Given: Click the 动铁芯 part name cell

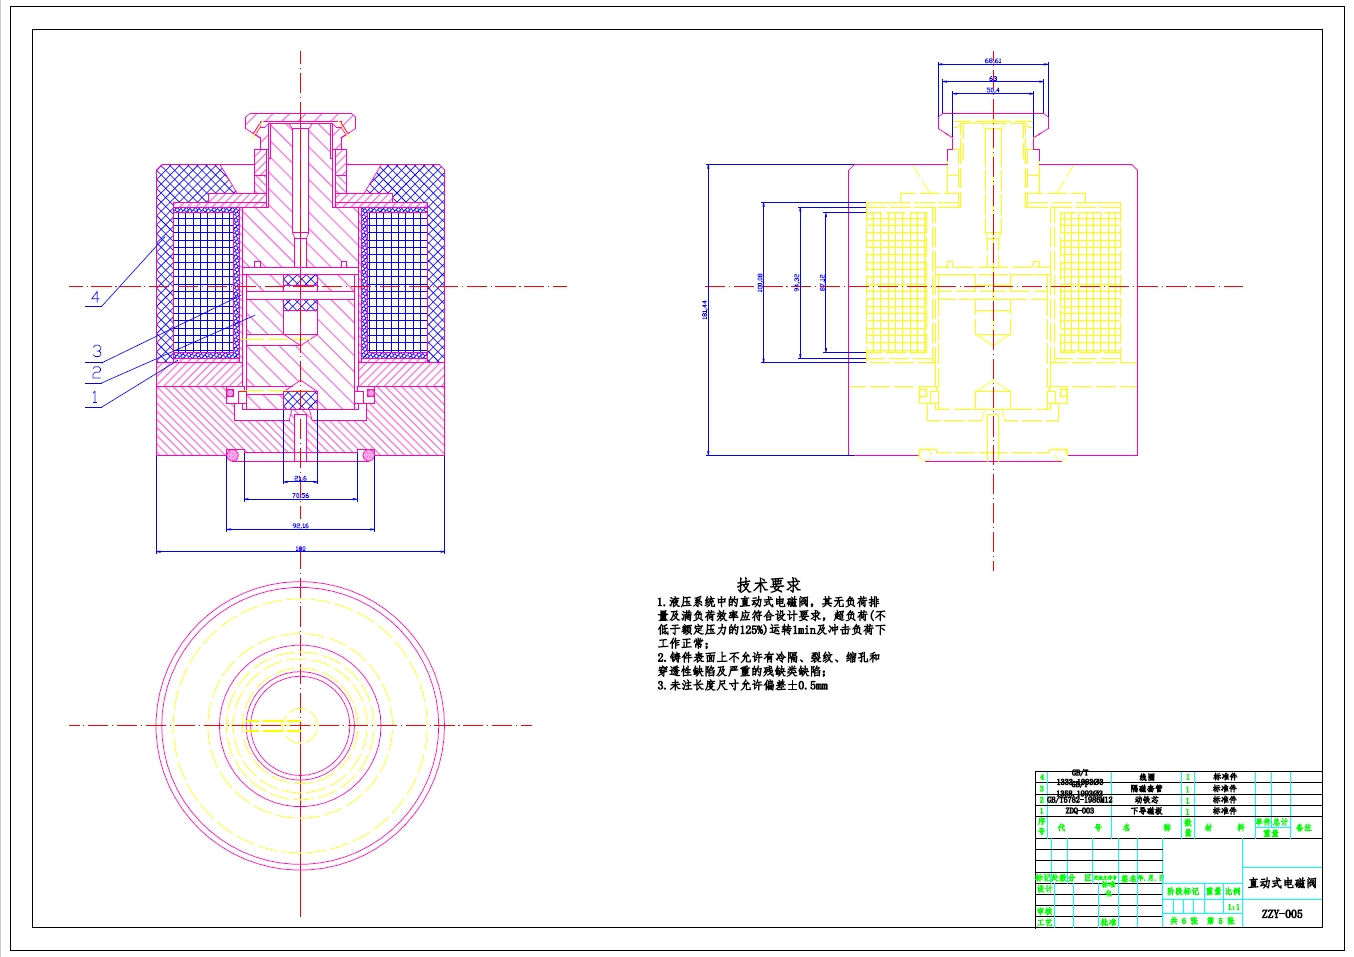Looking at the screenshot, I should click(1147, 800).
